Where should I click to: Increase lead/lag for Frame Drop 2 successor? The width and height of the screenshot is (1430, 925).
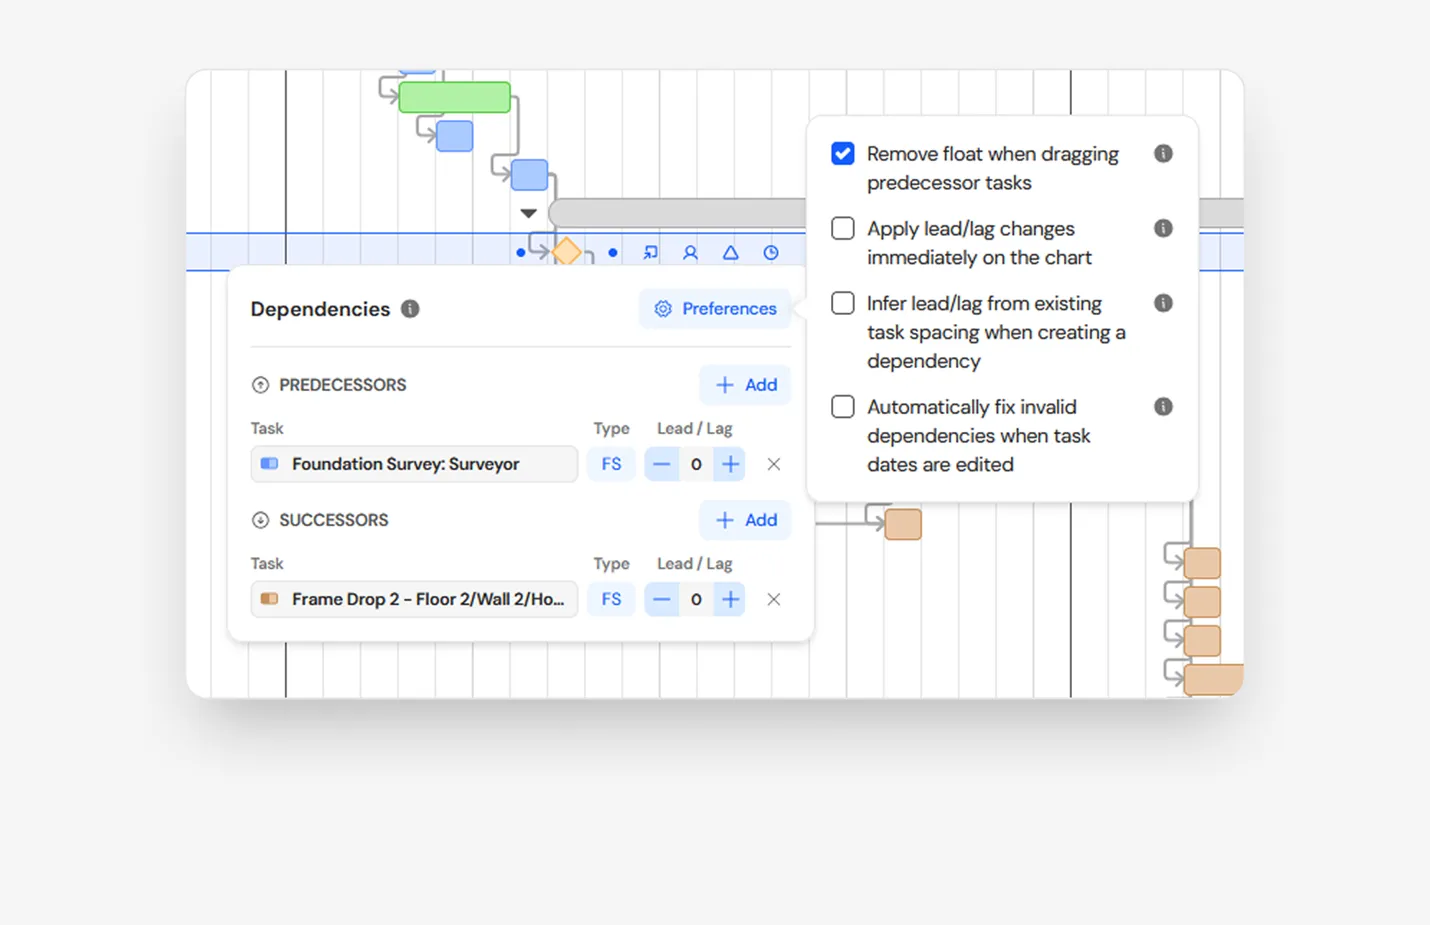[x=730, y=599]
